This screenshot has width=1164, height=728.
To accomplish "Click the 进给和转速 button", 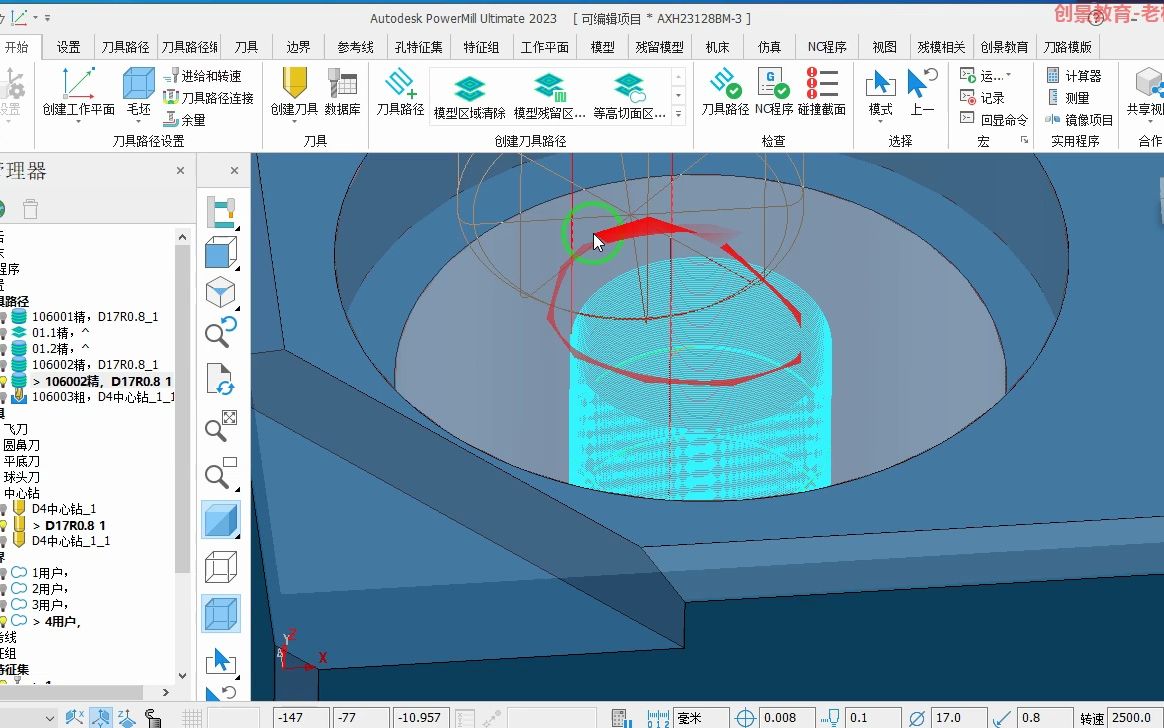I will (x=202, y=76).
